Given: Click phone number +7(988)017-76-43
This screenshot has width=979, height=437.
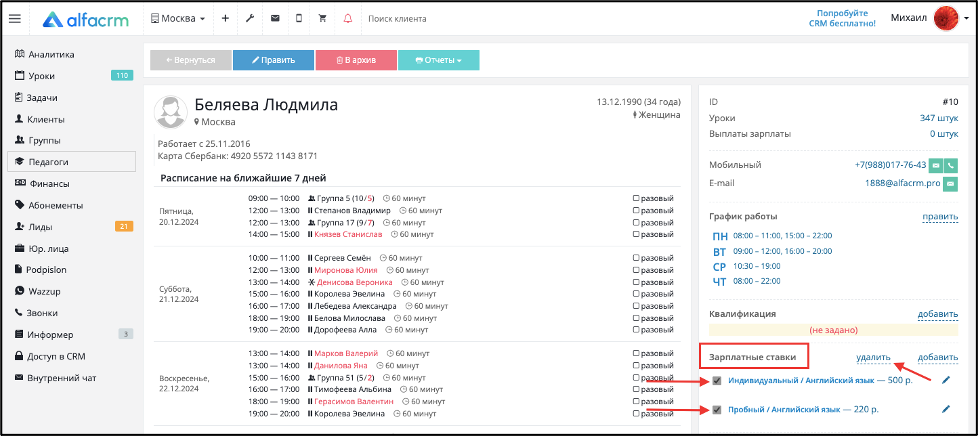Looking at the screenshot, I should click(x=890, y=165).
